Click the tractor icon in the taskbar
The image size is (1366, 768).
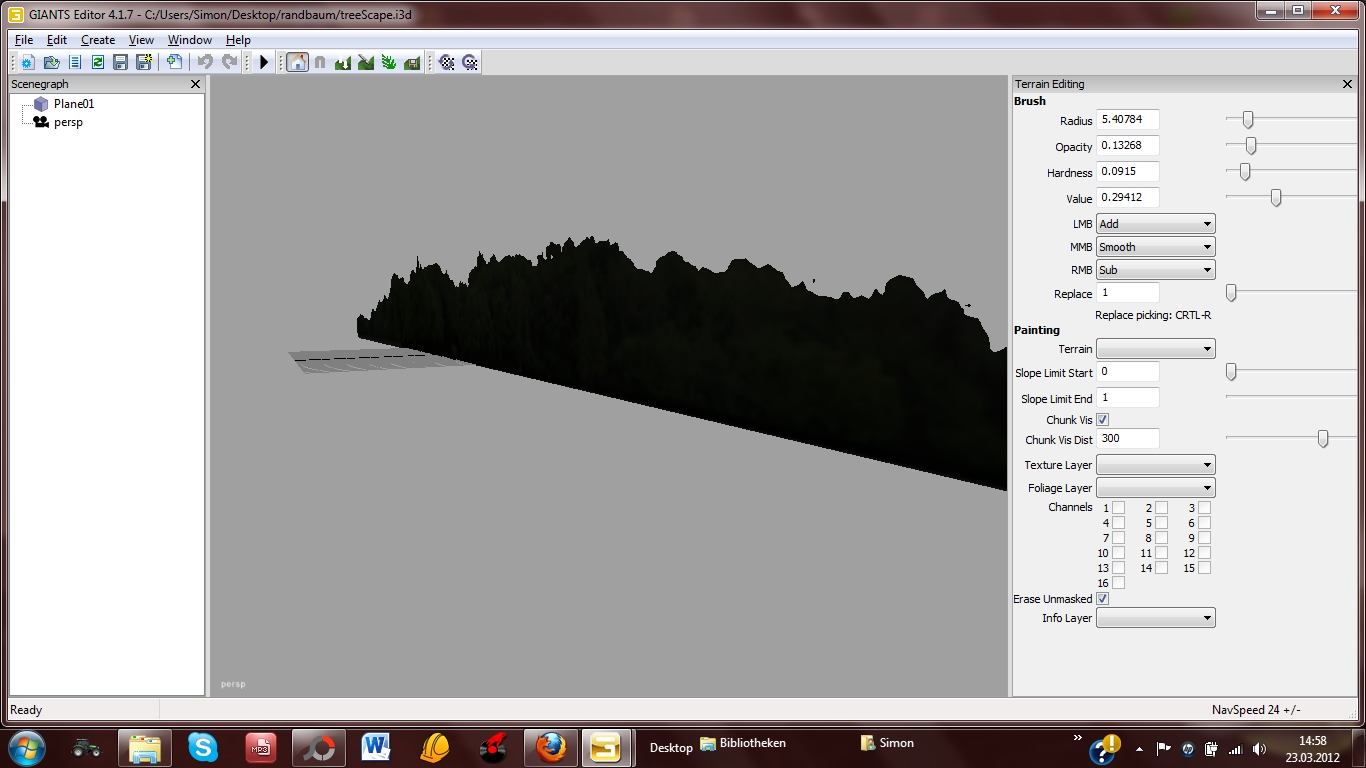point(87,747)
